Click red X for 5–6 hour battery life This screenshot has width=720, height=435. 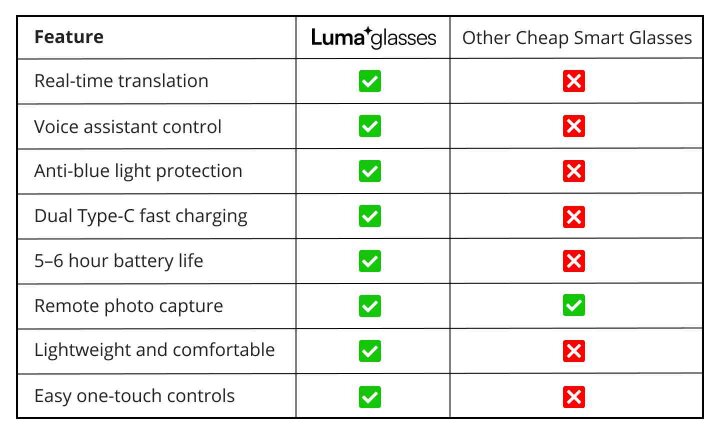574,261
